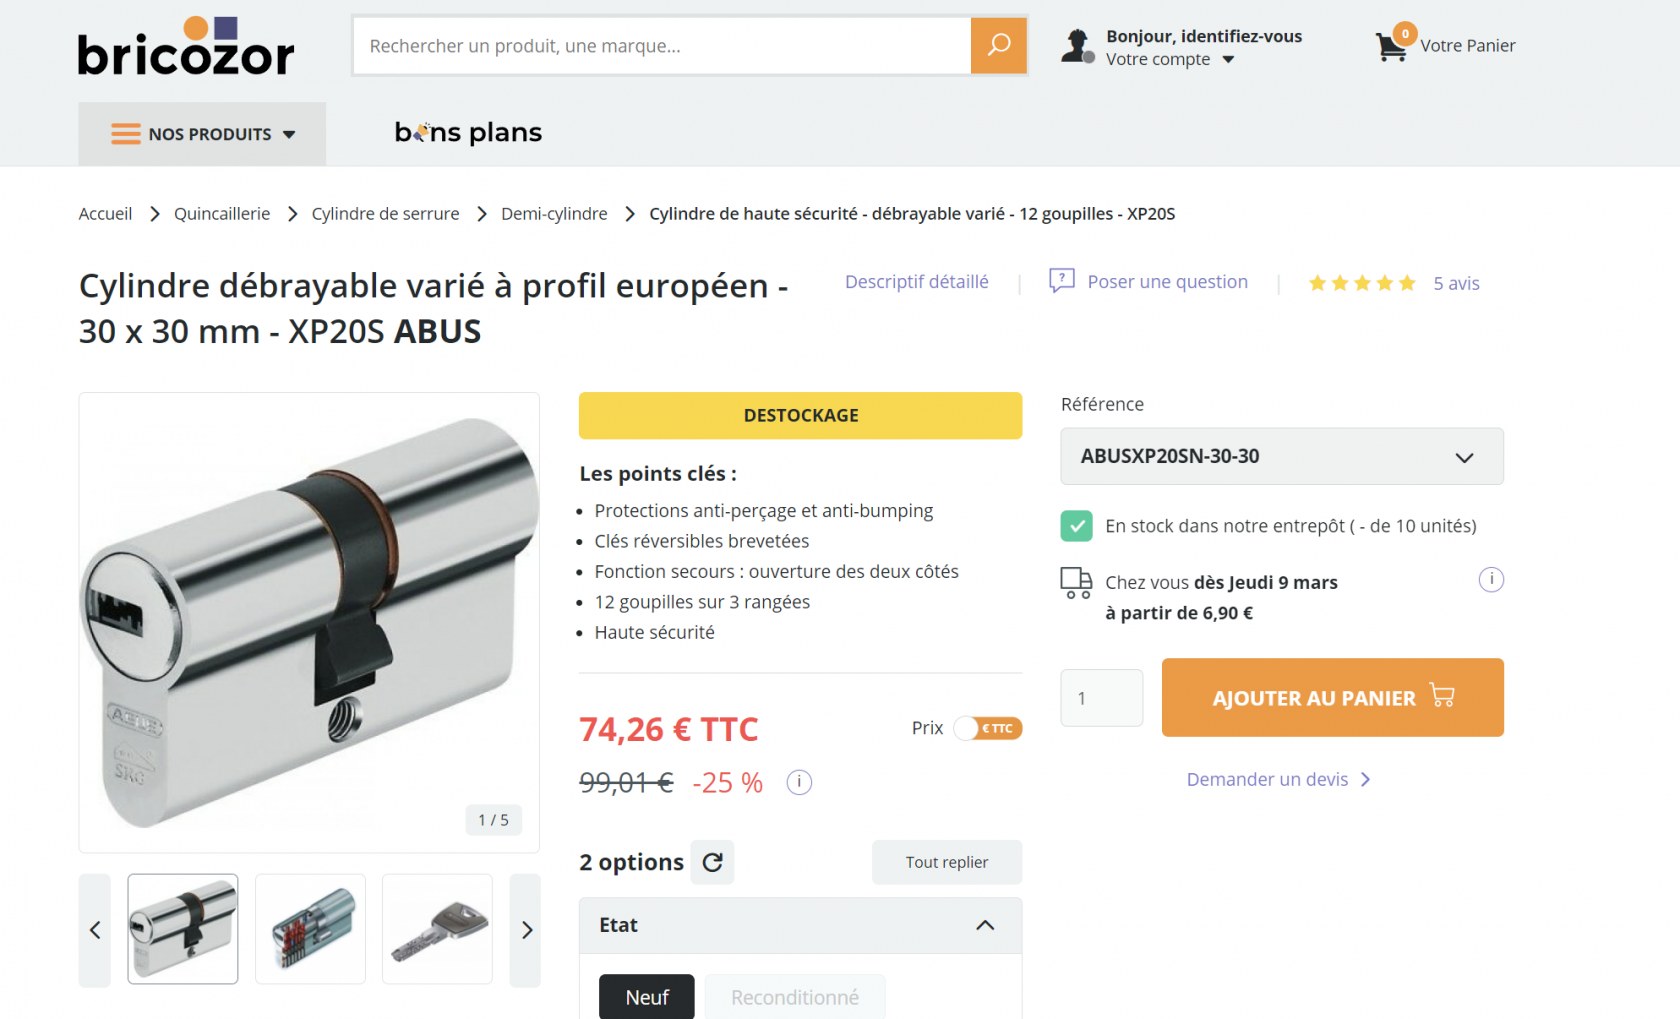Click the delivery info circle icon
The image size is (1680, 1019).
click(1490, 580)
